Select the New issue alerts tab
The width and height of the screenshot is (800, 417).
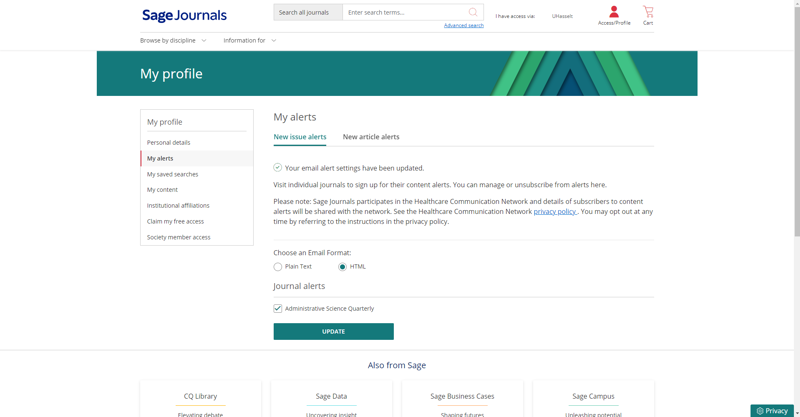coord(300,137)
